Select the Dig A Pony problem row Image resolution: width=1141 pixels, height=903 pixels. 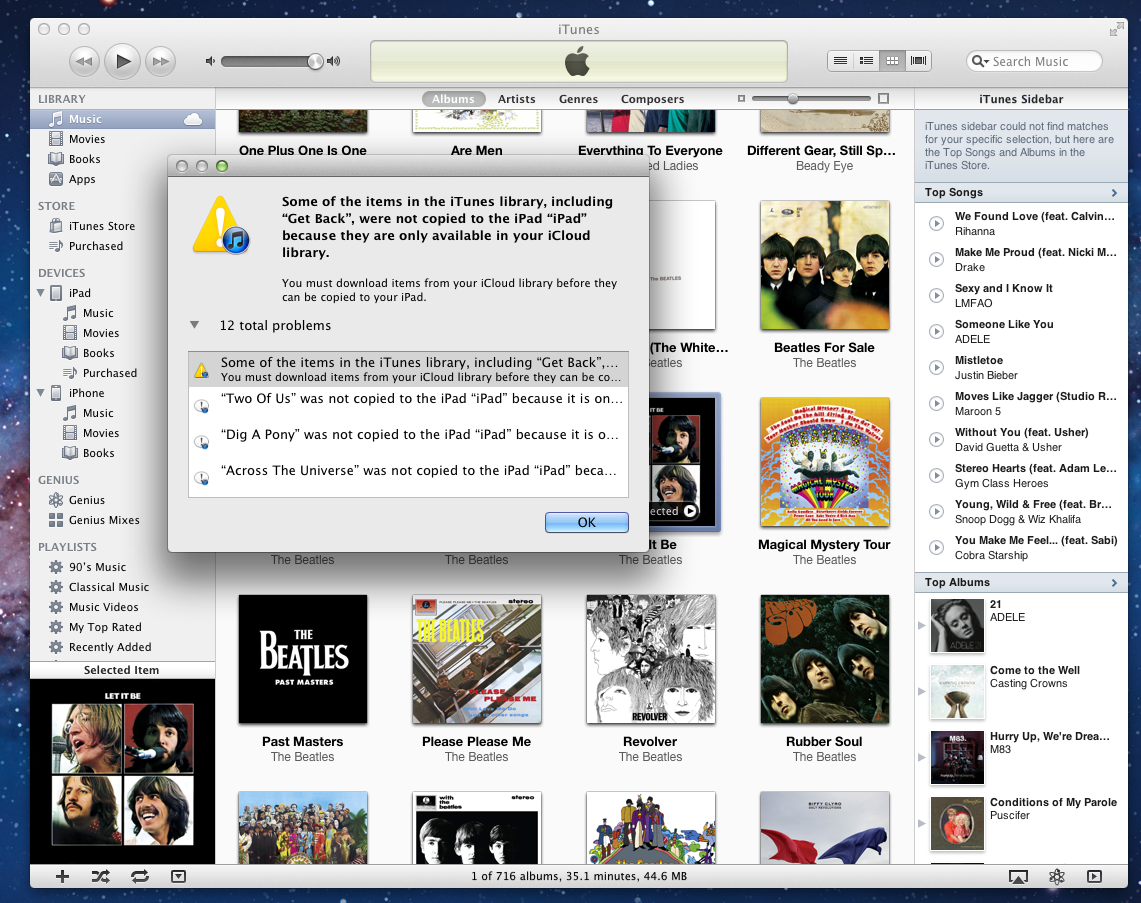[x=408, y=442]
